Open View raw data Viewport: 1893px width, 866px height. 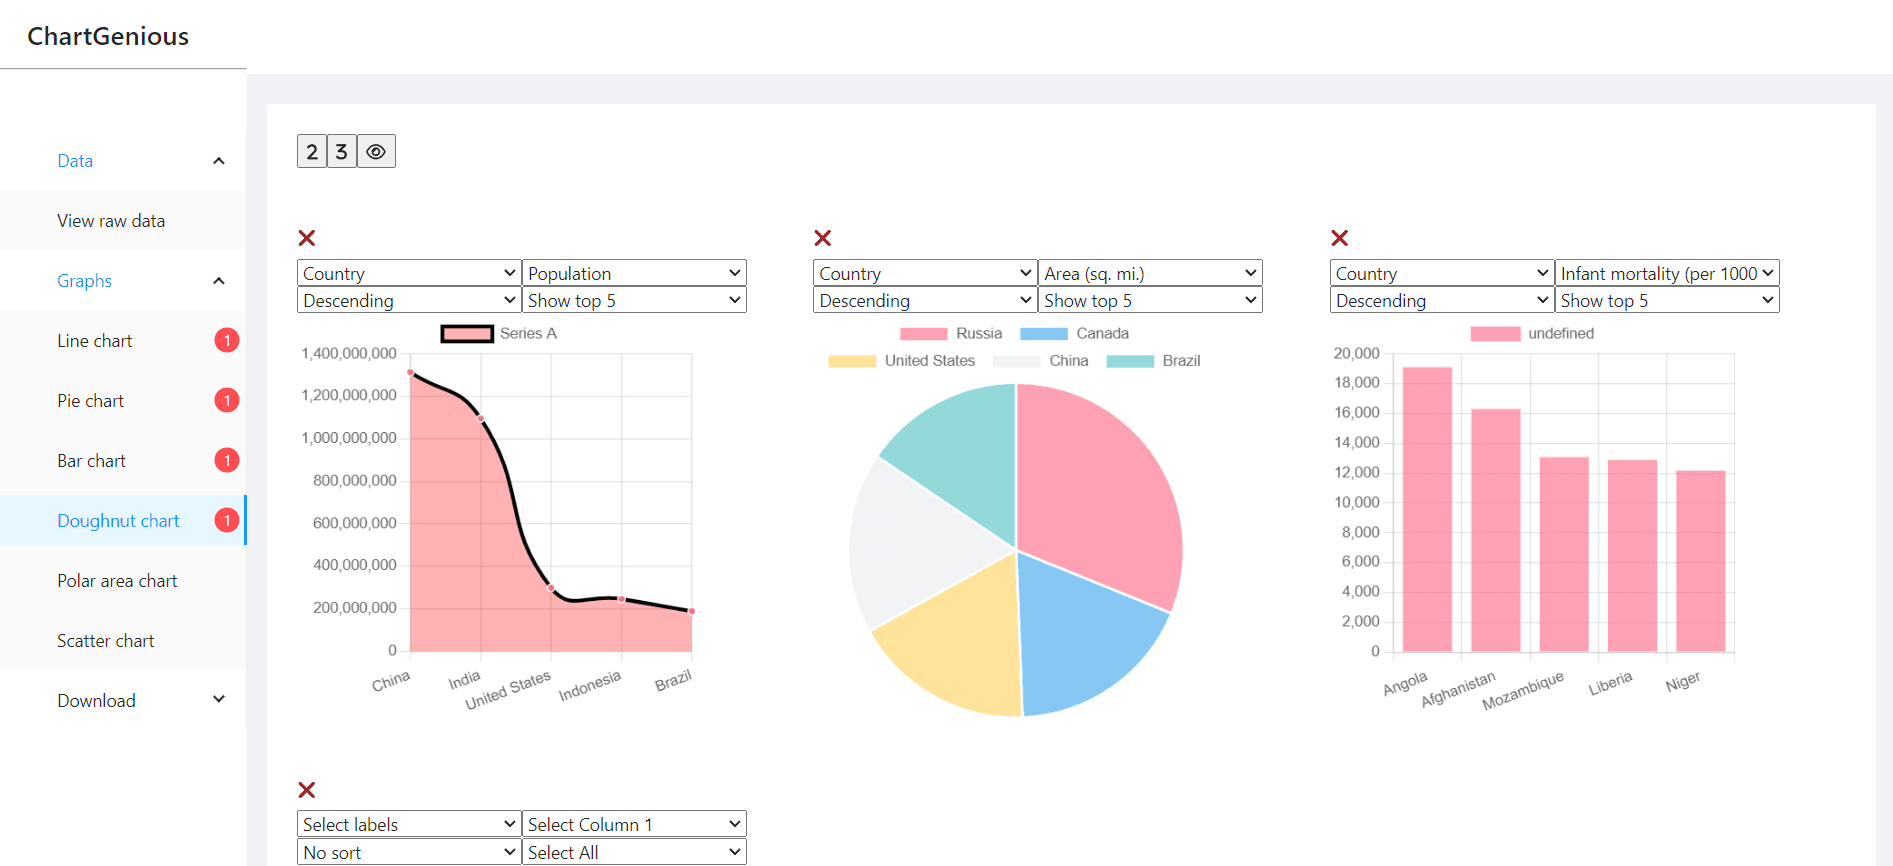(x=123, y=221)
